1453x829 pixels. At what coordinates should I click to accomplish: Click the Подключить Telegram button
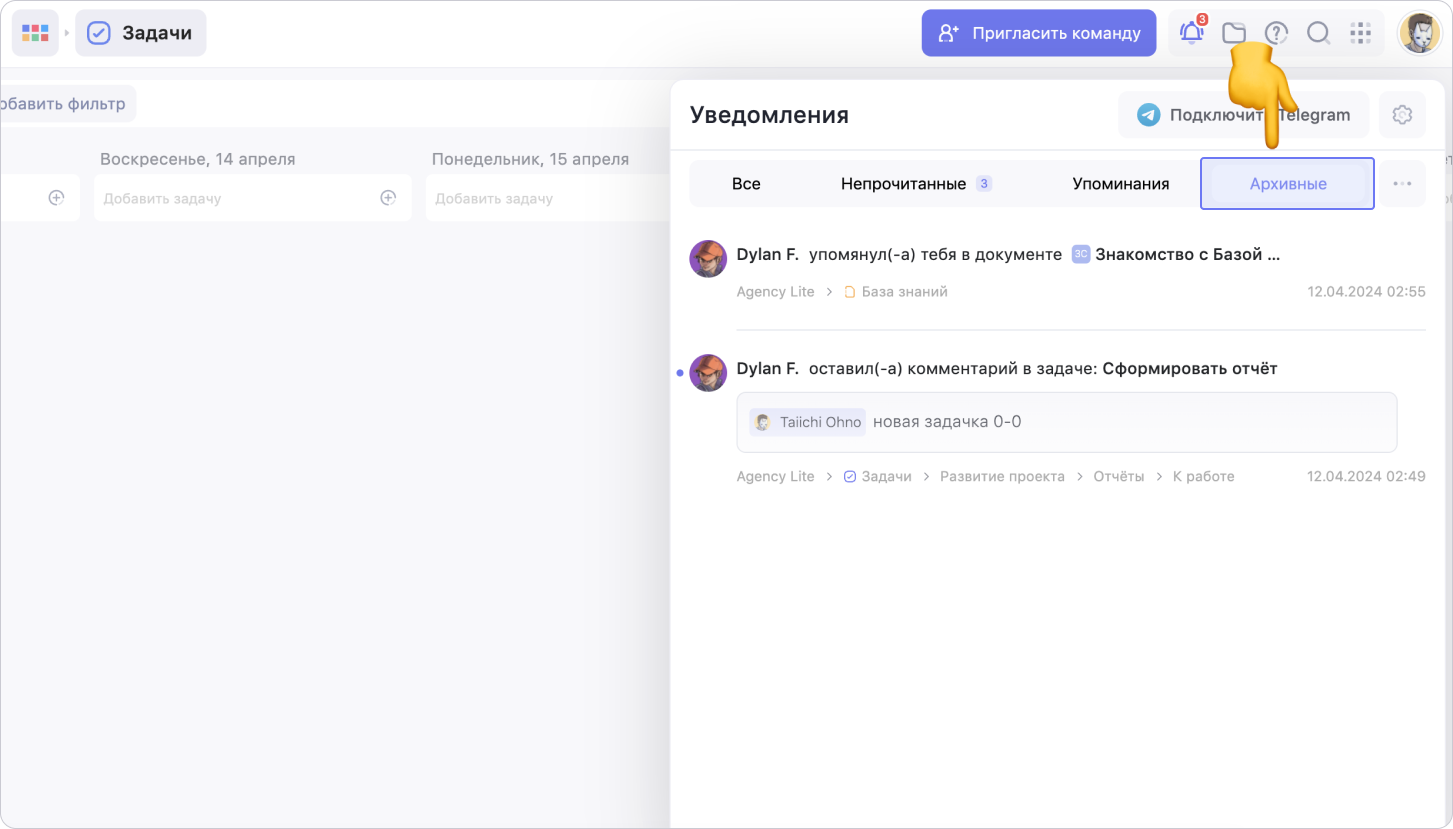[1243, 115]
